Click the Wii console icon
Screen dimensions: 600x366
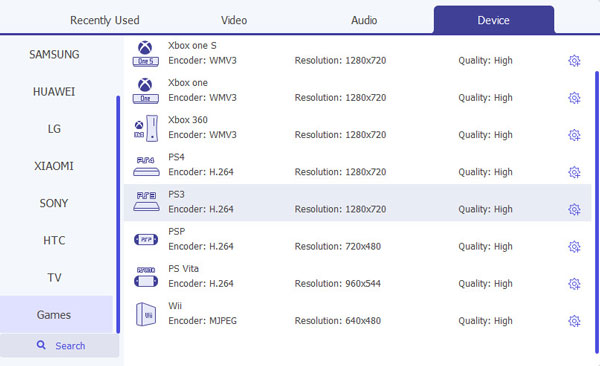coord(146,314)
